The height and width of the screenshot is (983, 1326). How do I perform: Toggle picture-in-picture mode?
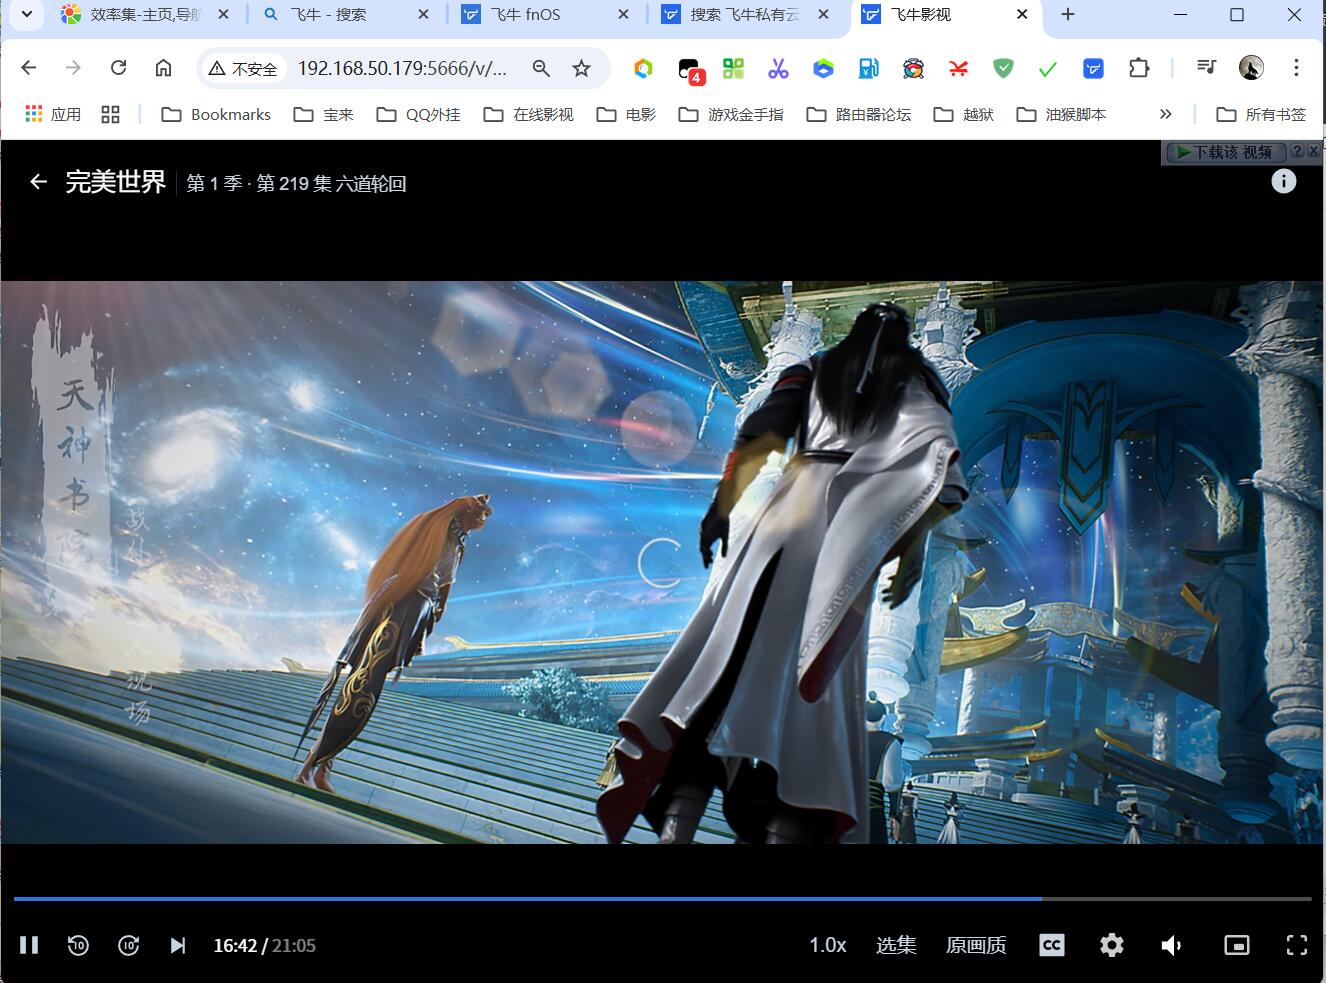1237,945
